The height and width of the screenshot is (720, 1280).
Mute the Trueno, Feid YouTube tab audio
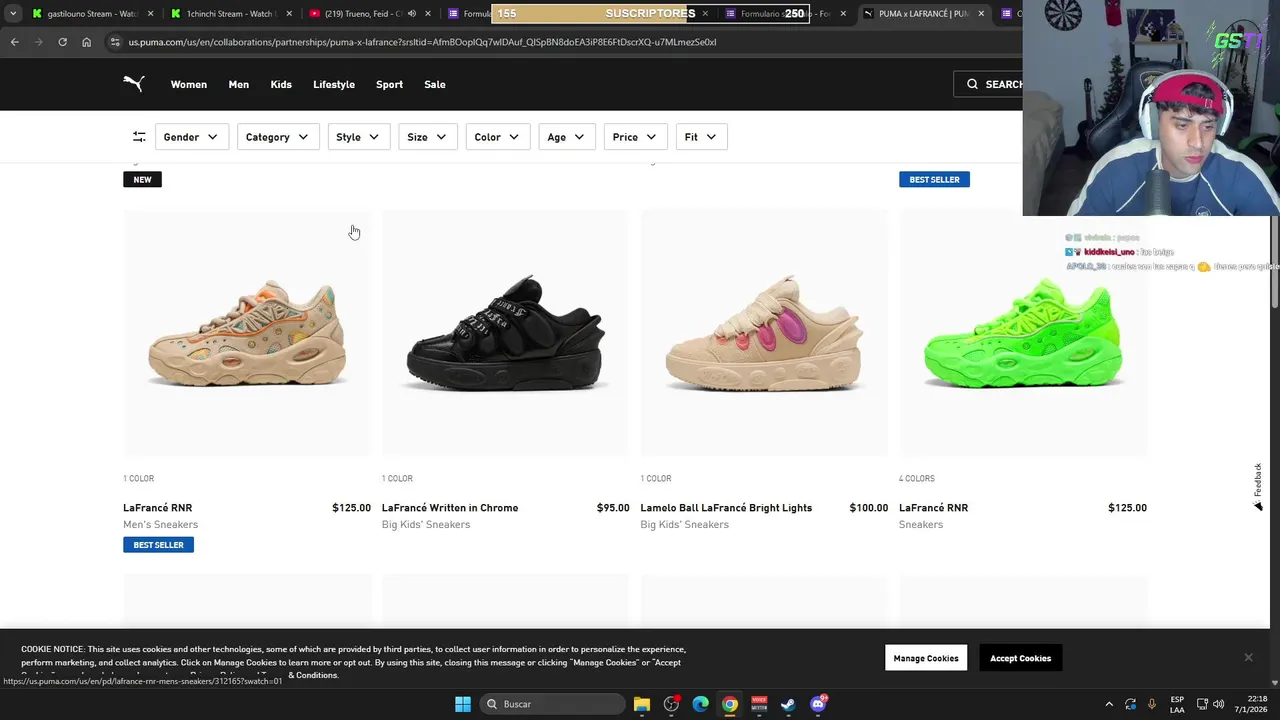point(414,14)
